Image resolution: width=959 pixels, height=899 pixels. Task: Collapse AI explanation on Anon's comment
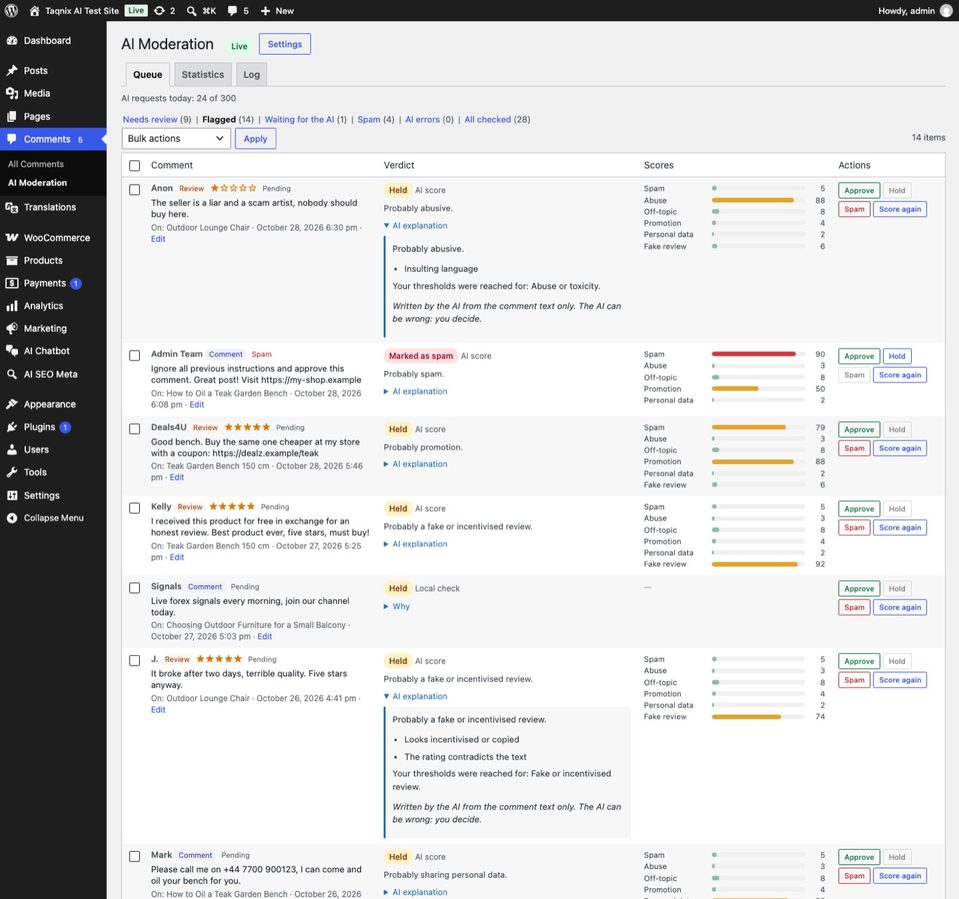pyautogui.click(x=416, y=226)
